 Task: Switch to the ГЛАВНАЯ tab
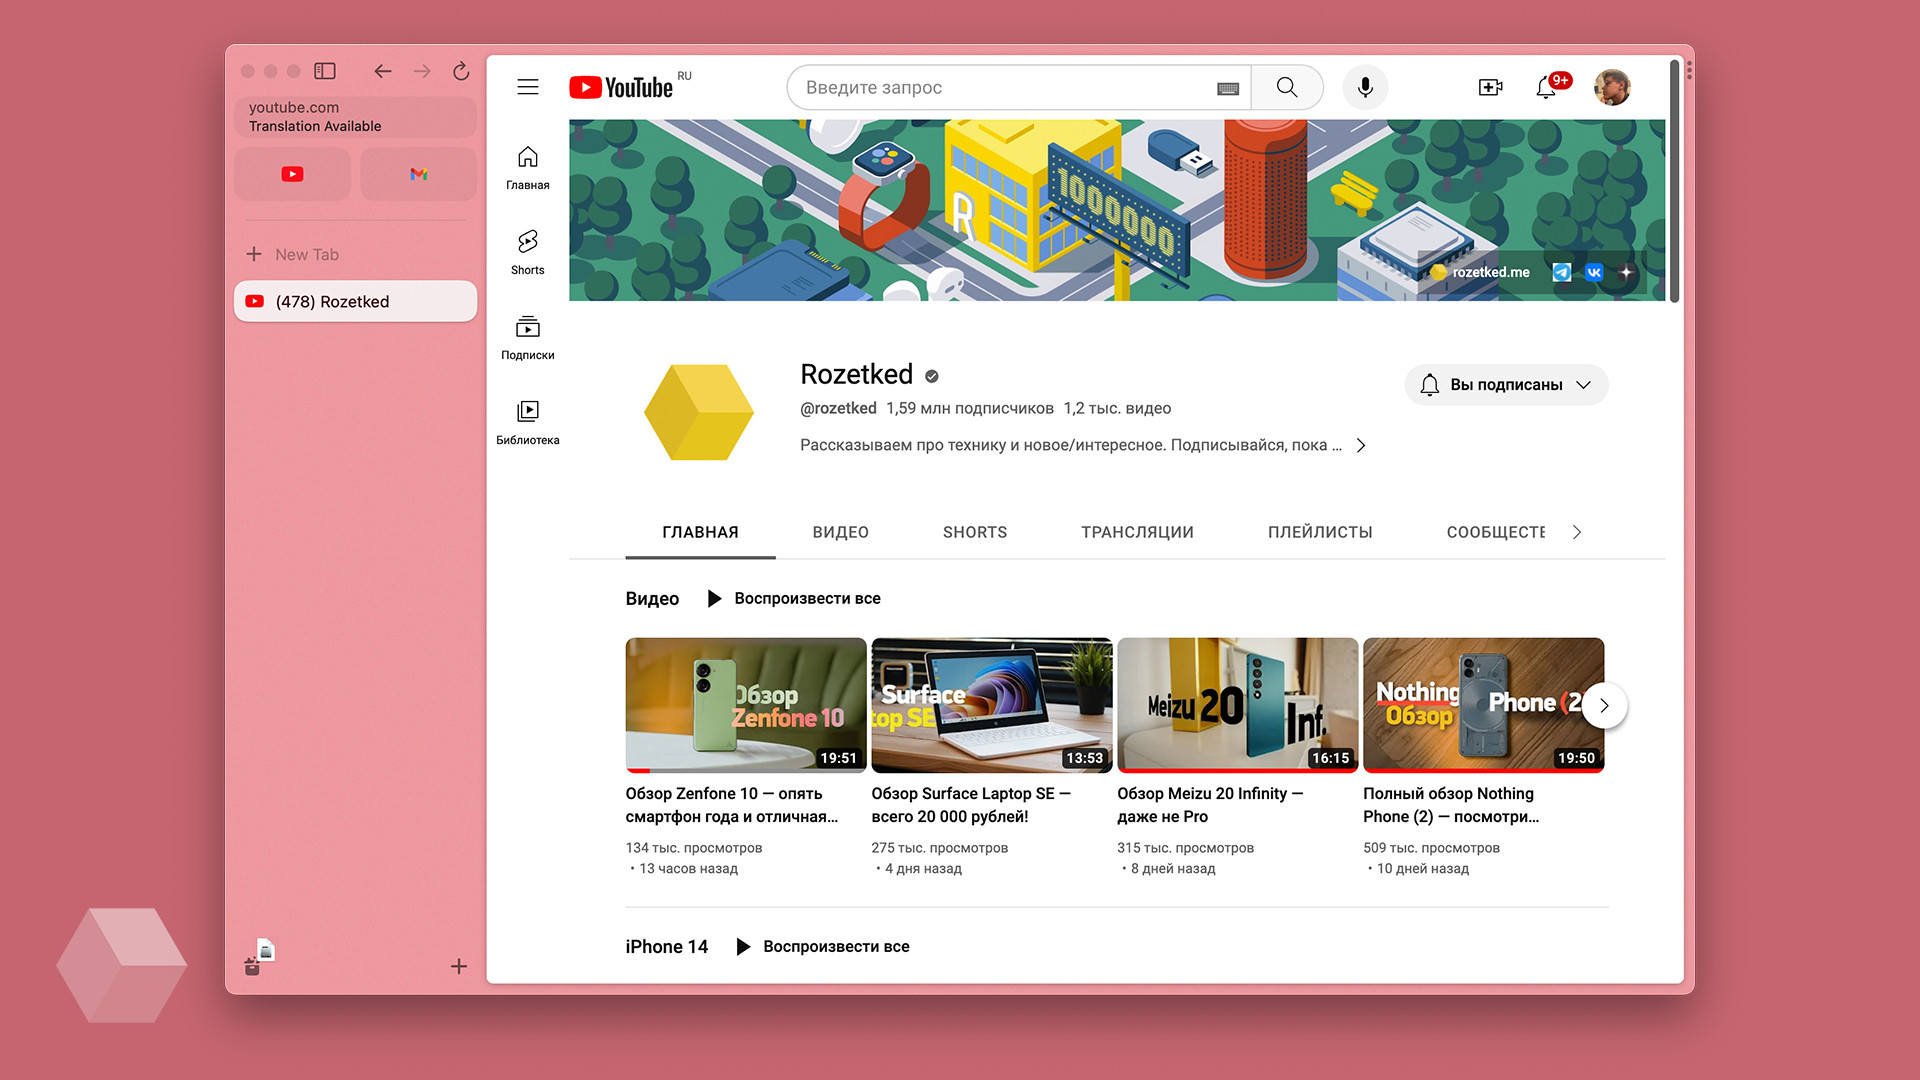(700, 532)
